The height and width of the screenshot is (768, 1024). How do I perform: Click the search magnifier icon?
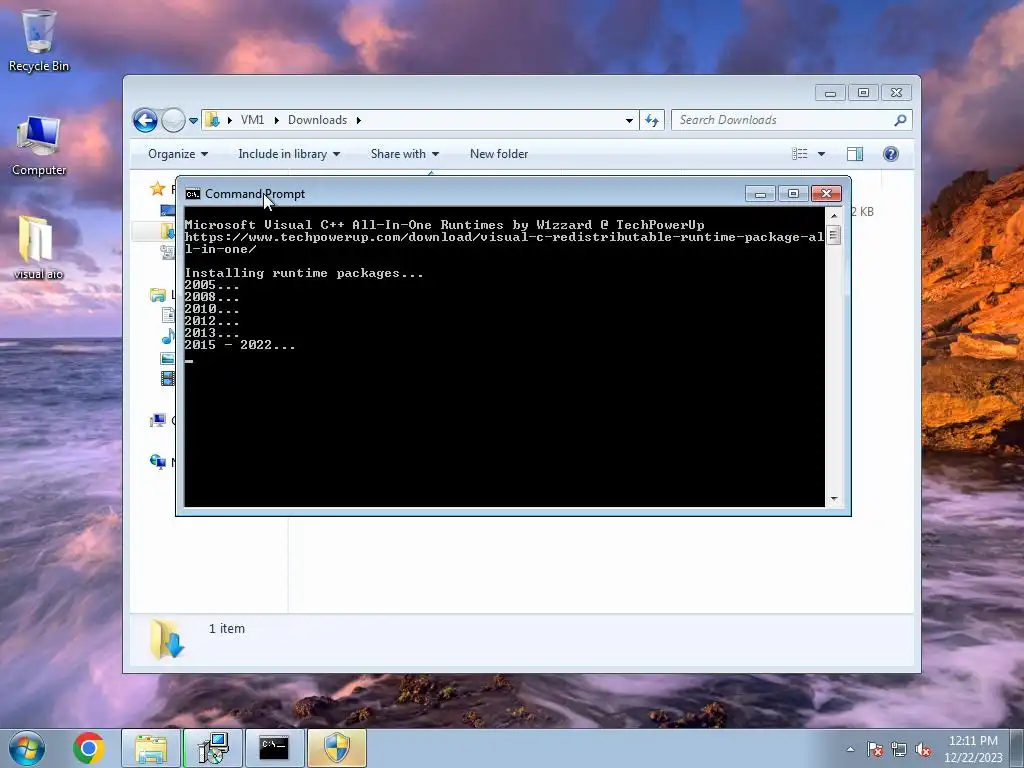point(901,120)
